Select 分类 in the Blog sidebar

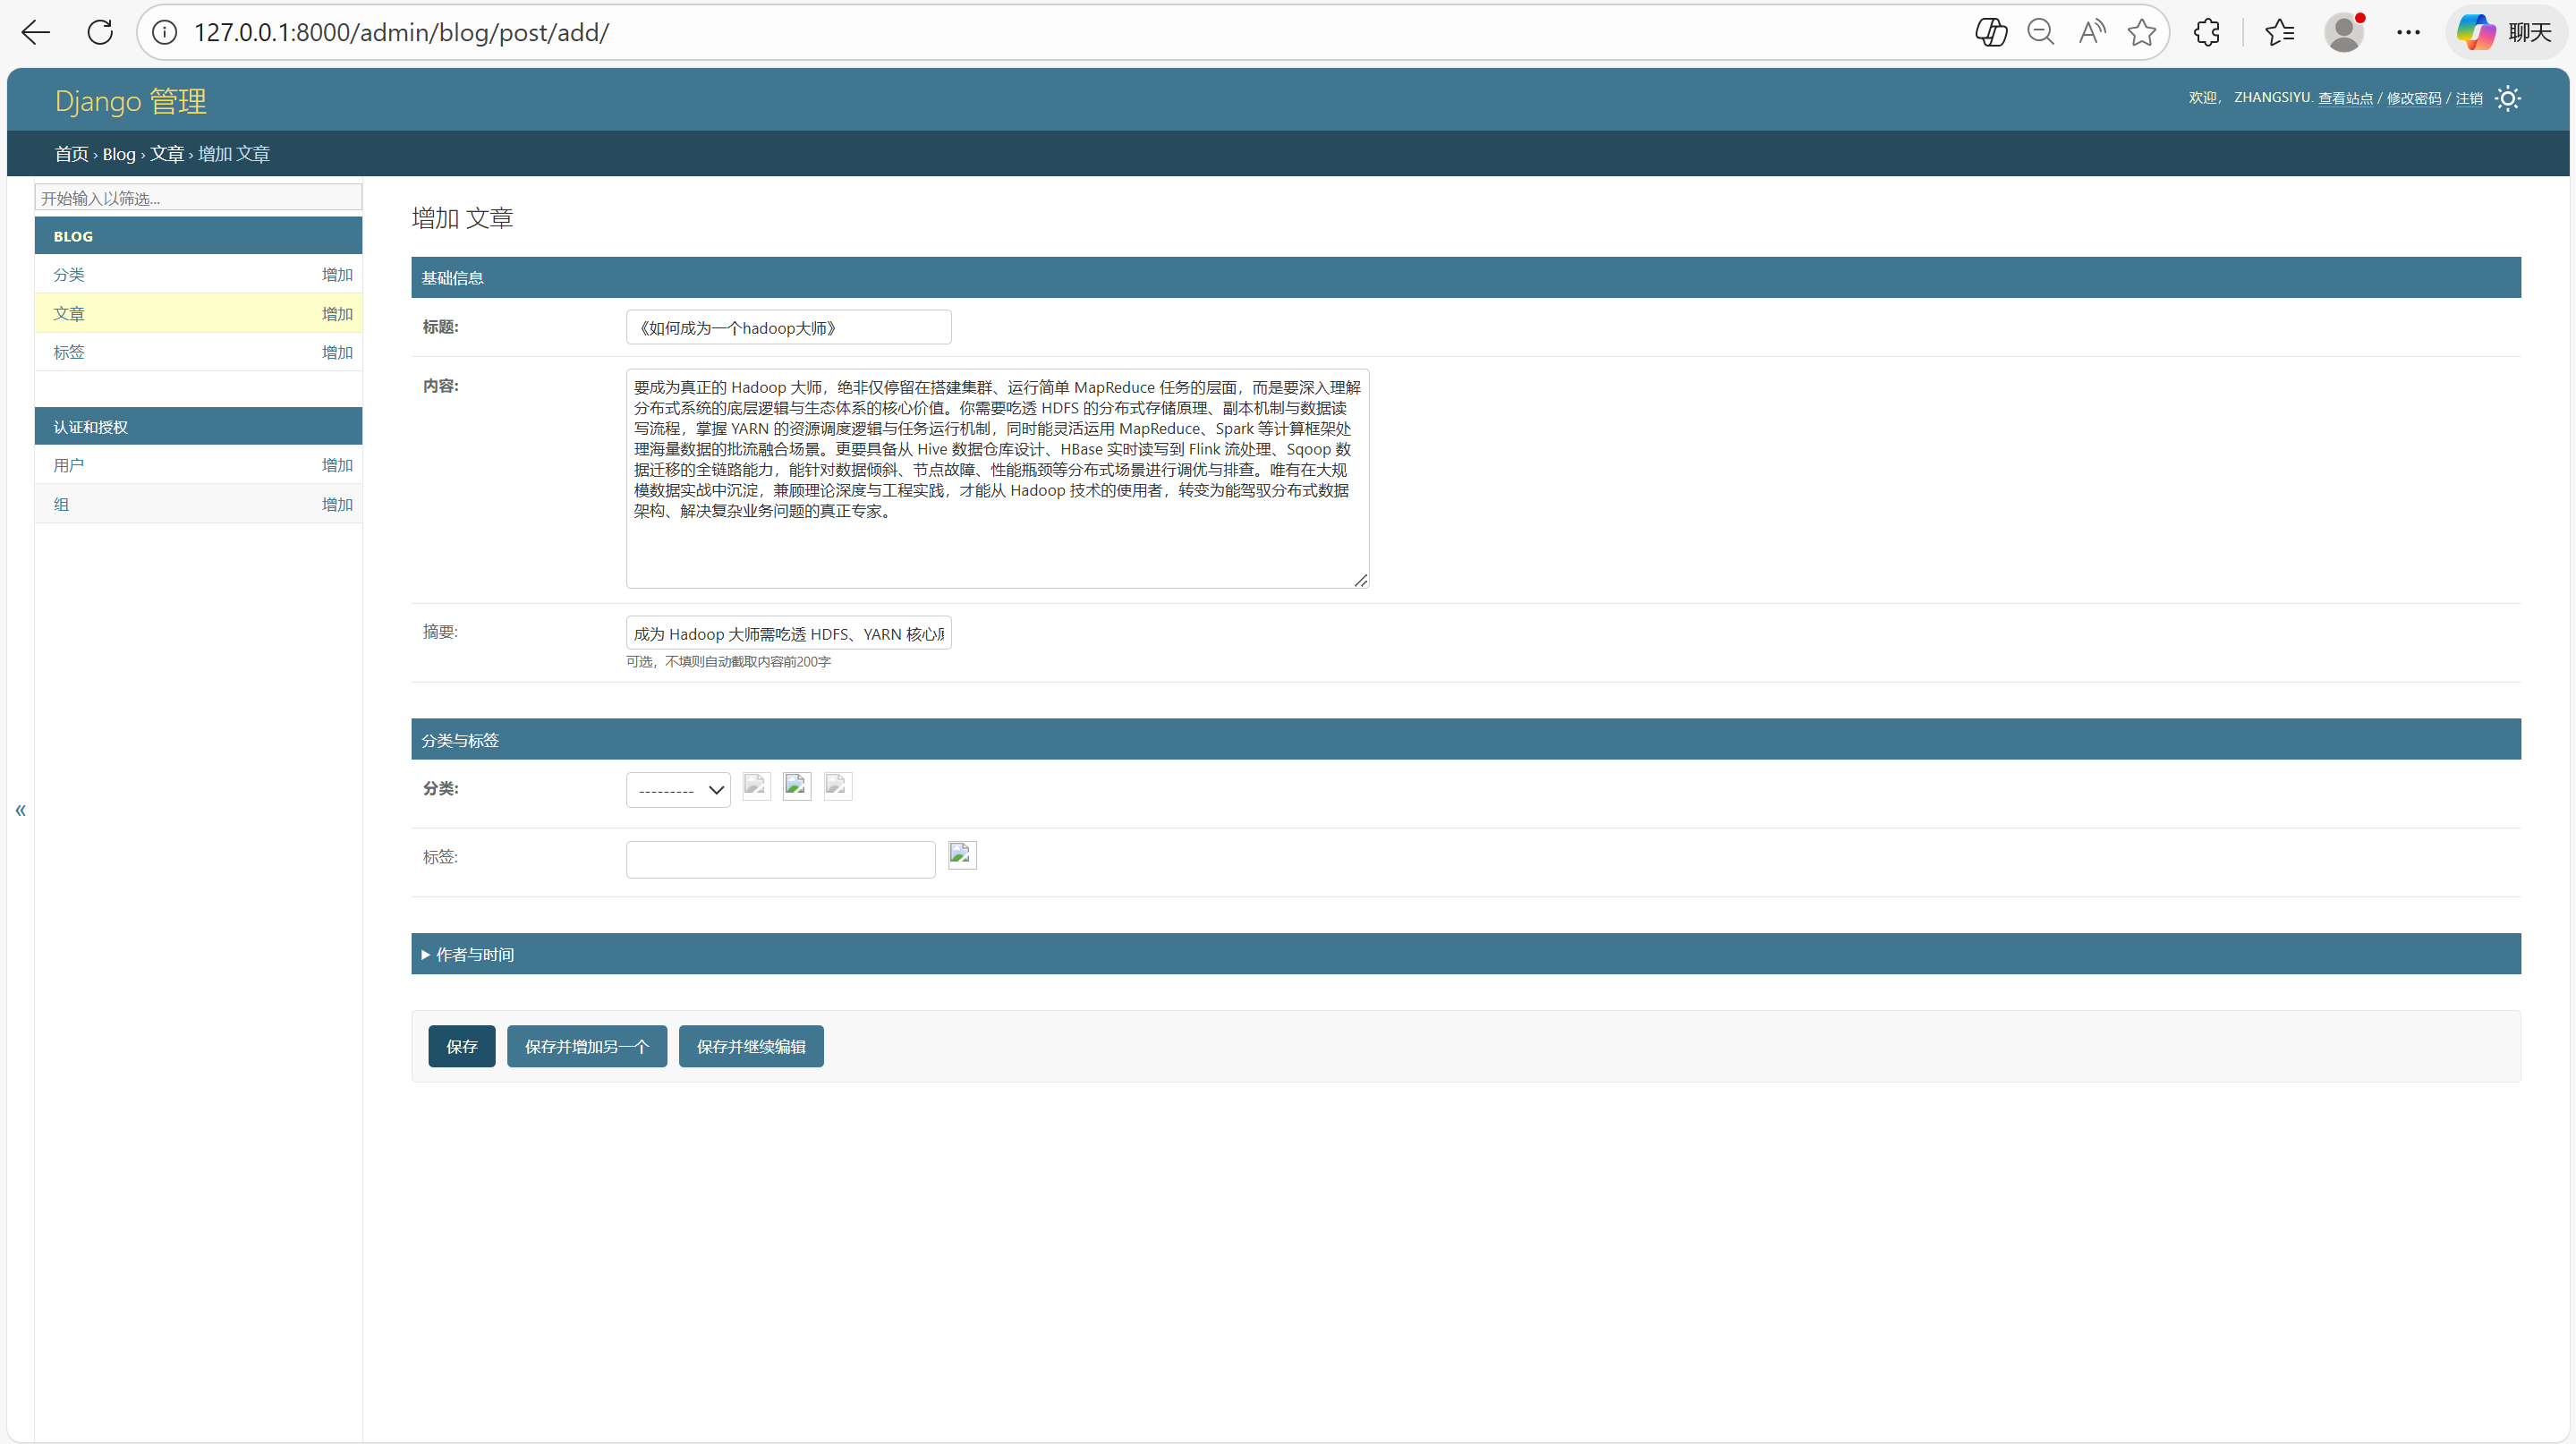coord(69,274)
